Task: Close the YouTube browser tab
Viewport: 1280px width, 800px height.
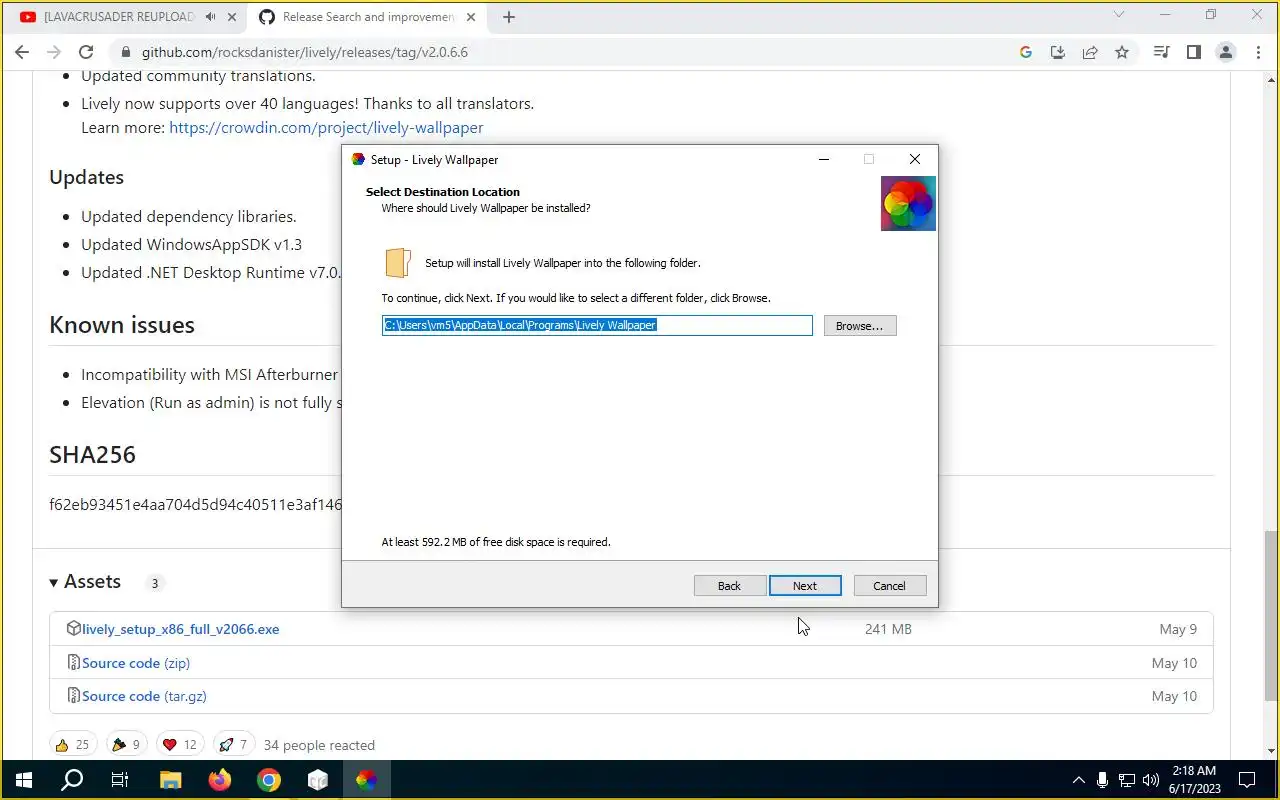Action: [x=232, y=17]
